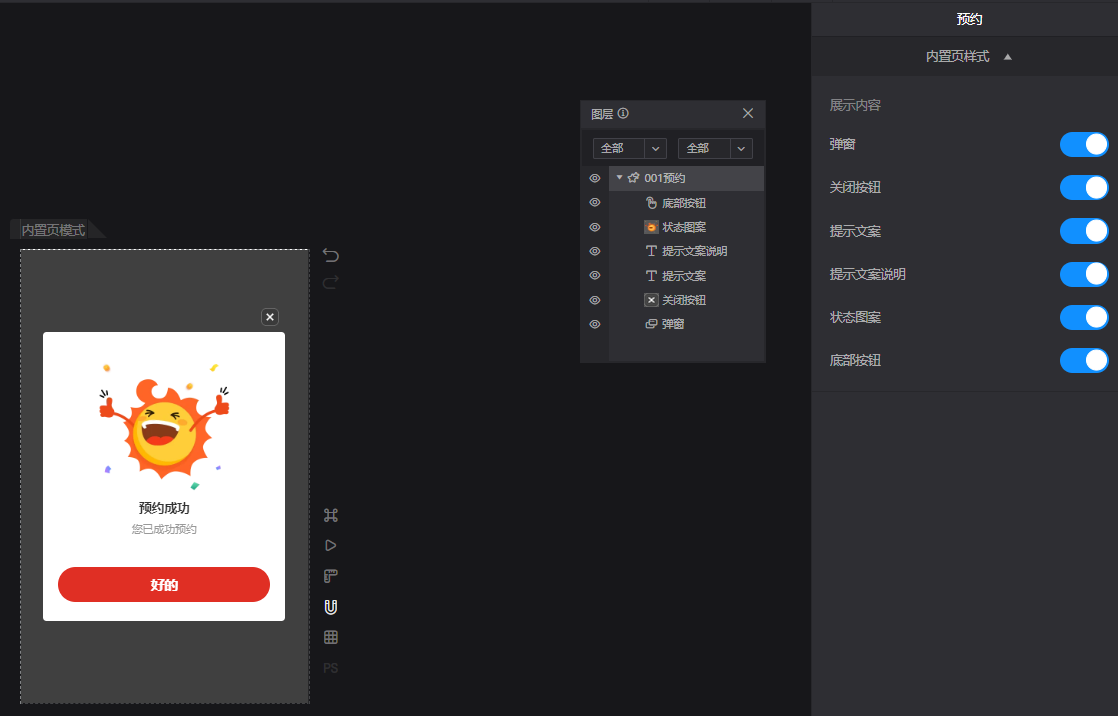Screen dimensions: 1118x716
Task: Turn off the 提示文案 display switch
Action: (x=1084, y=231)
